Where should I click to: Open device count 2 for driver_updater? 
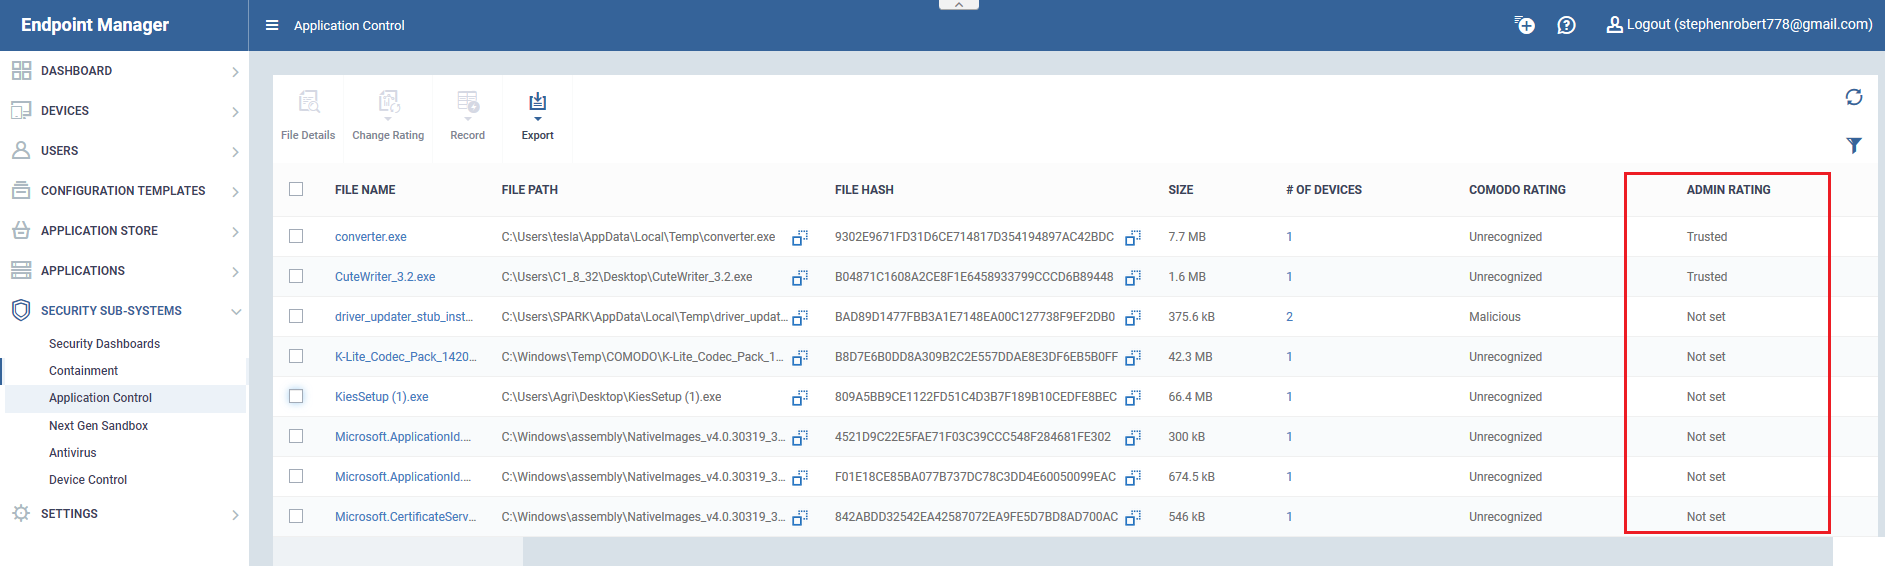(1289, 317)
